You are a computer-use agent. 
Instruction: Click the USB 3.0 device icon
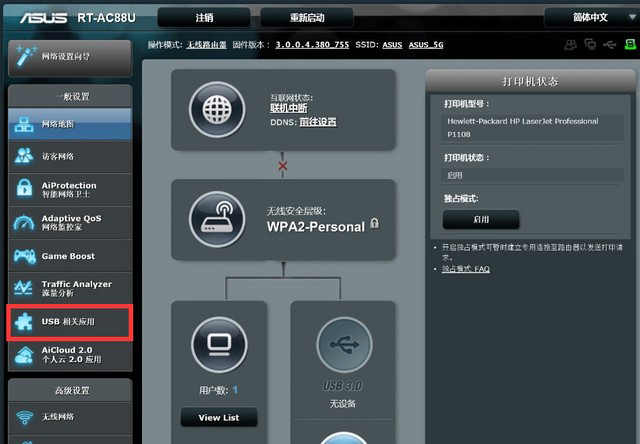[x=344, y=344]
